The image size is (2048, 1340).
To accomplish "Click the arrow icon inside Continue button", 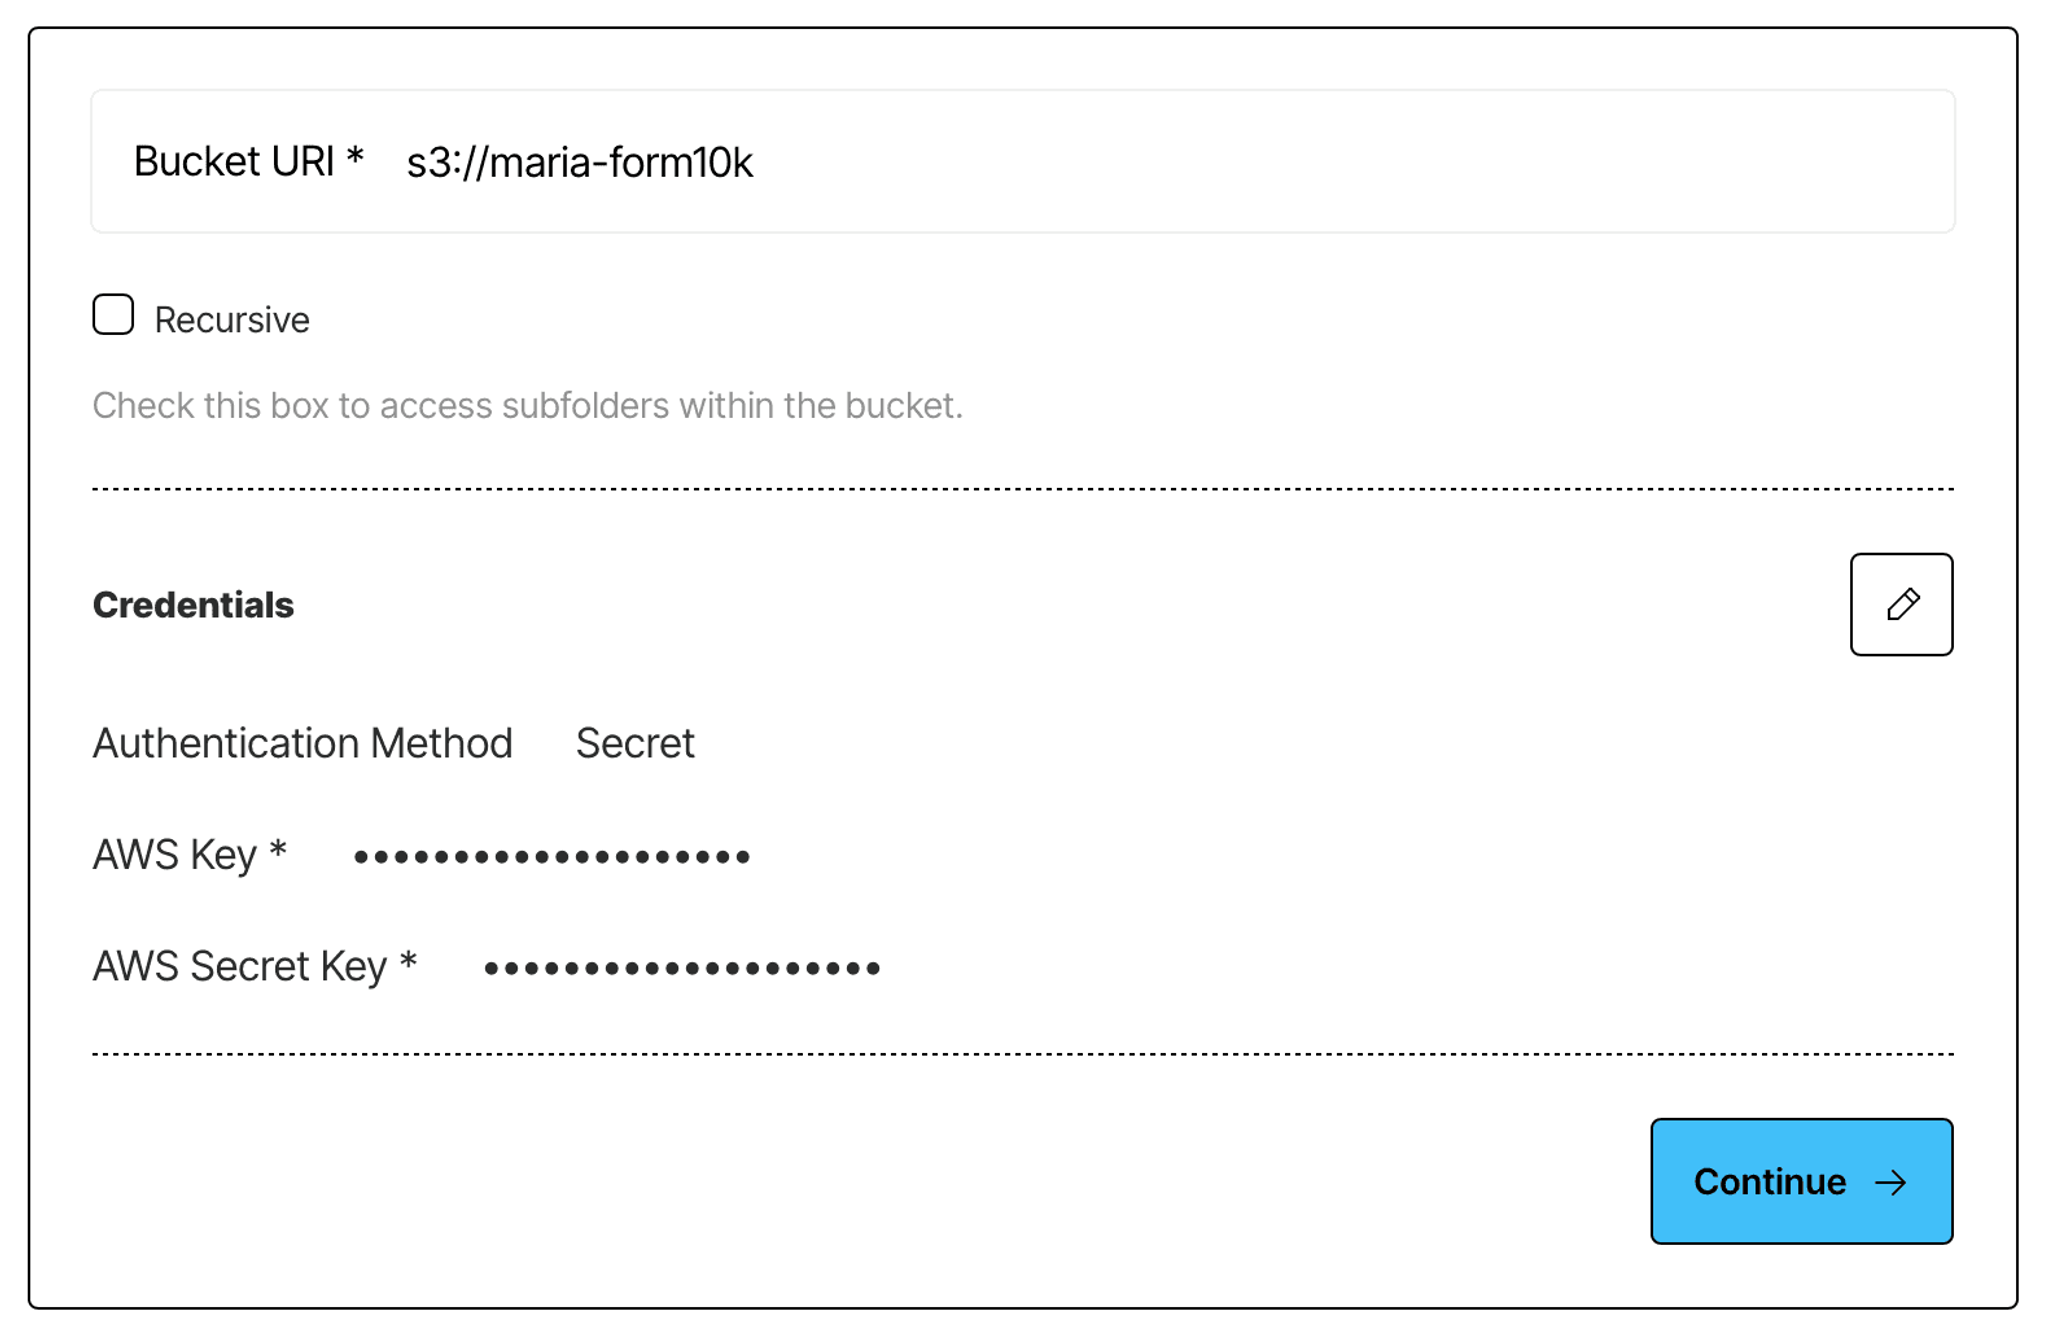I will pos(1890,1183).
